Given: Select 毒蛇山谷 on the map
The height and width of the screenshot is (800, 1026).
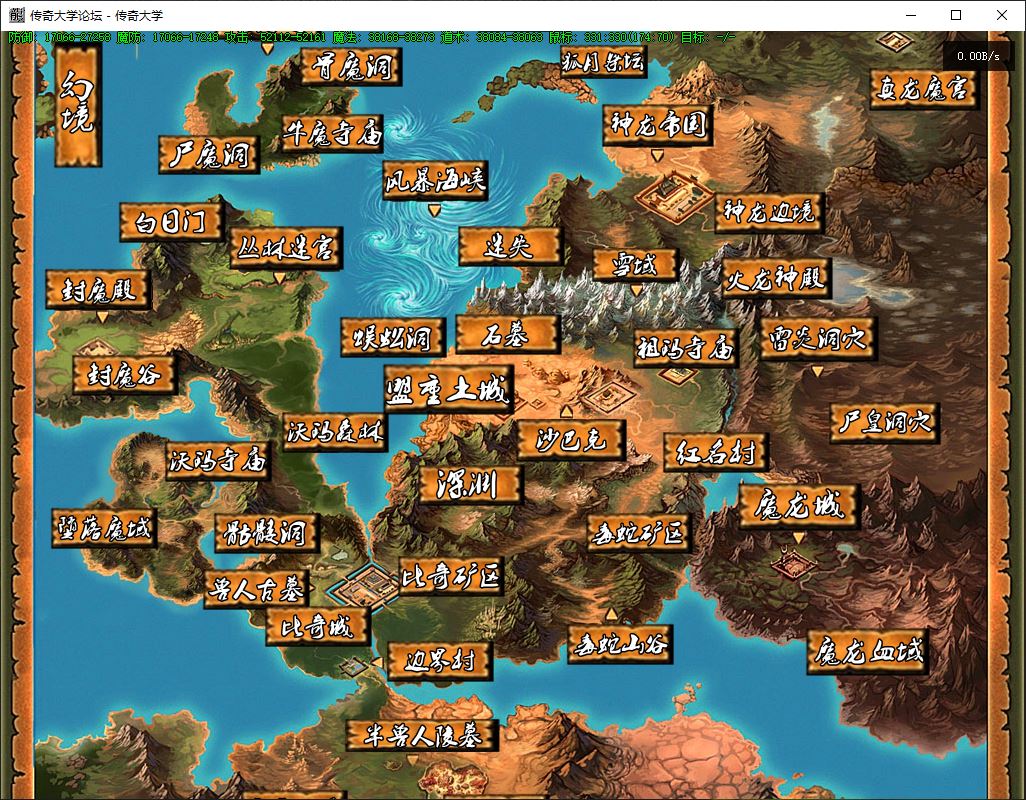Looking at the screenshot, I should [620, 645].
